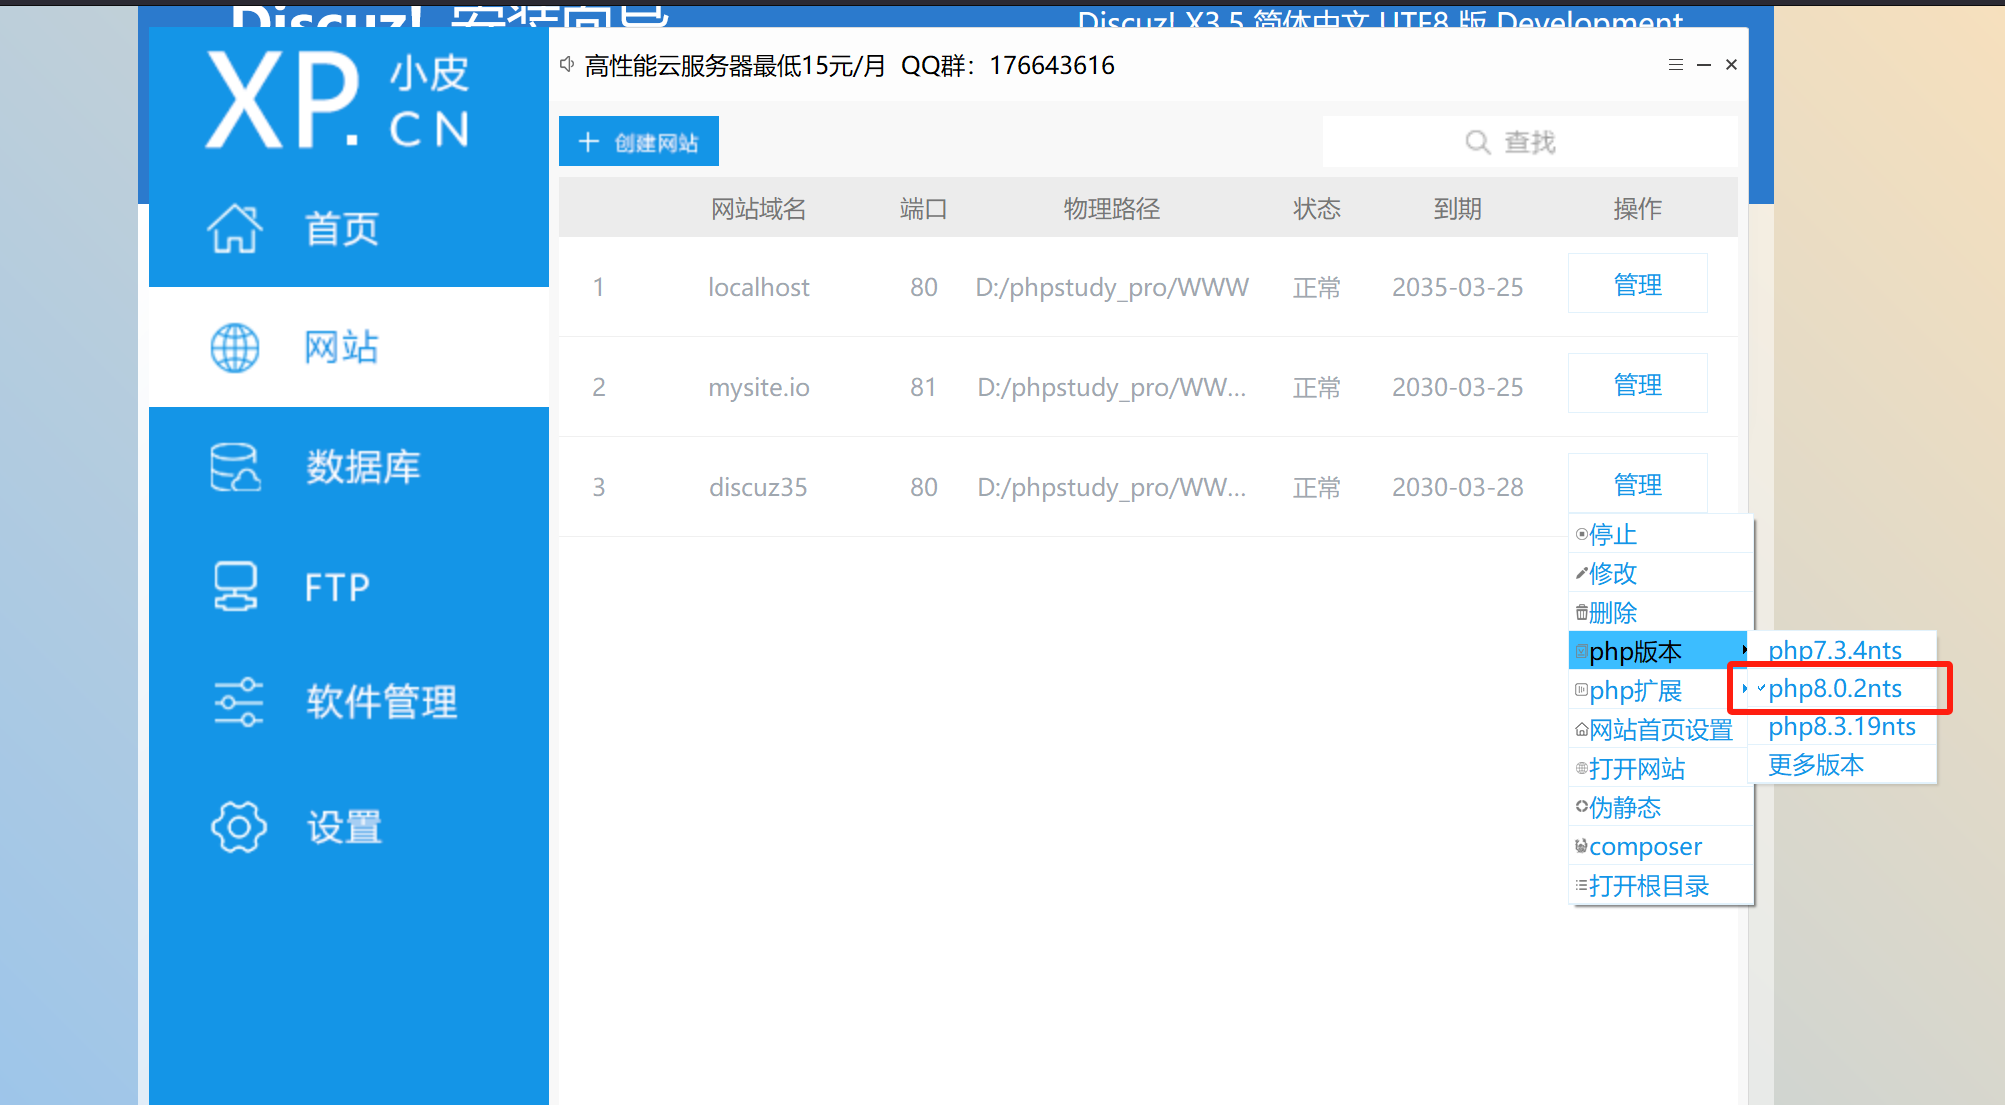Click the discuz35 domain cell
The width and height of the screenshot is (2005, 1105).
(758, 488)
